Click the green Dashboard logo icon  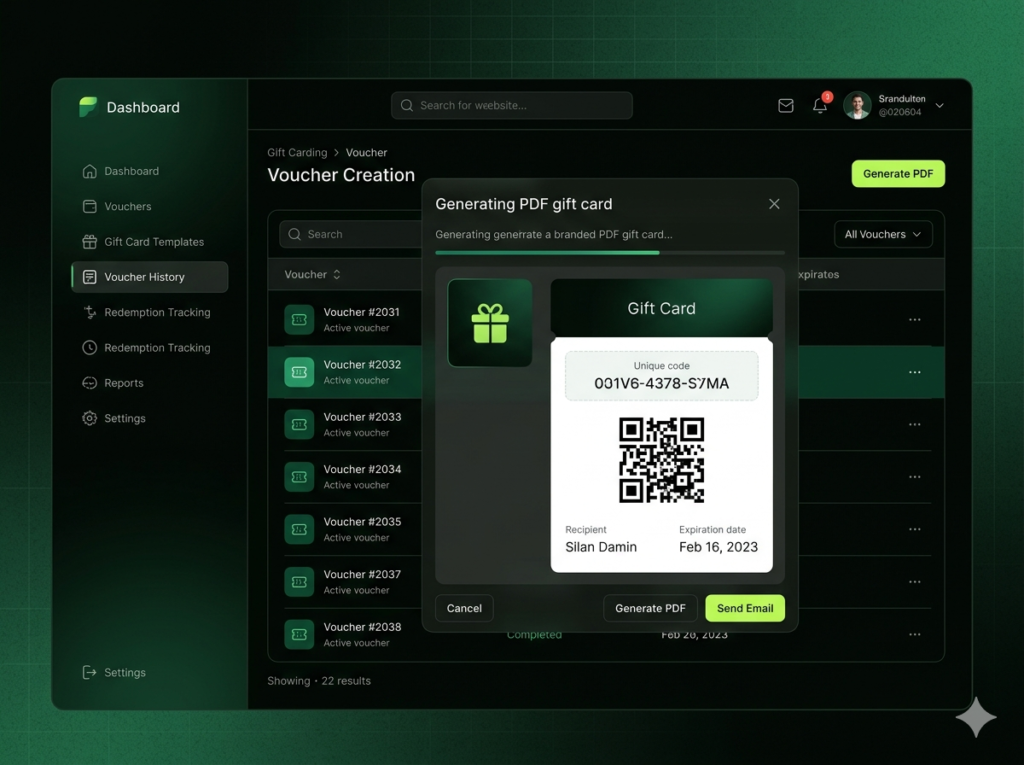click(88, 106)
